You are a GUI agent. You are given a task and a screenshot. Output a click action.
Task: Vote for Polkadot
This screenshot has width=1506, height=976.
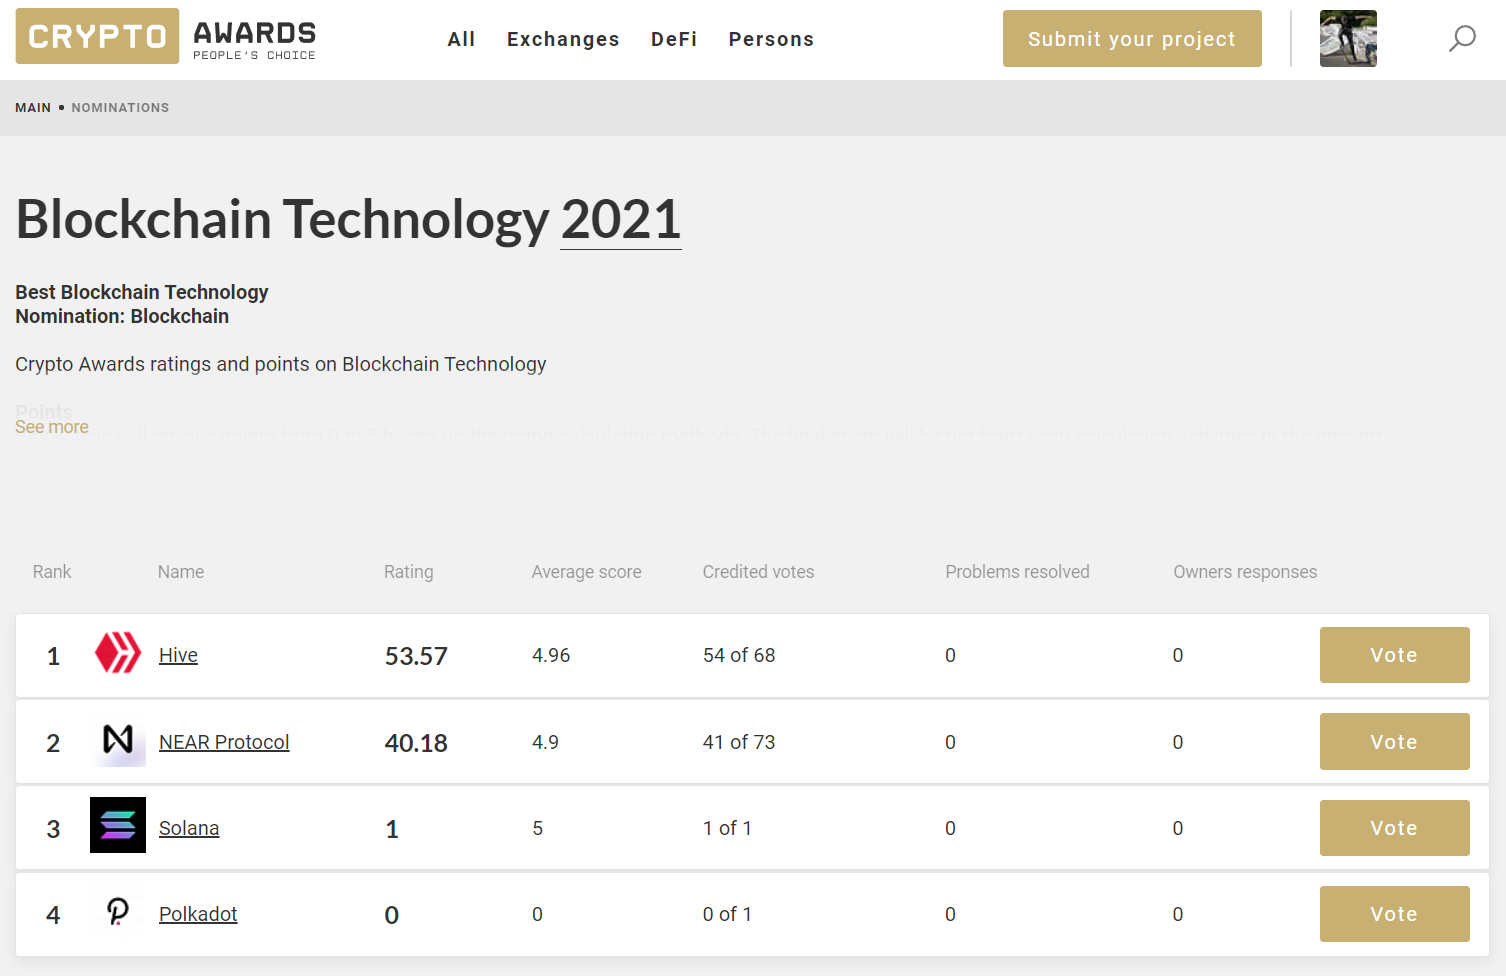1394,914
